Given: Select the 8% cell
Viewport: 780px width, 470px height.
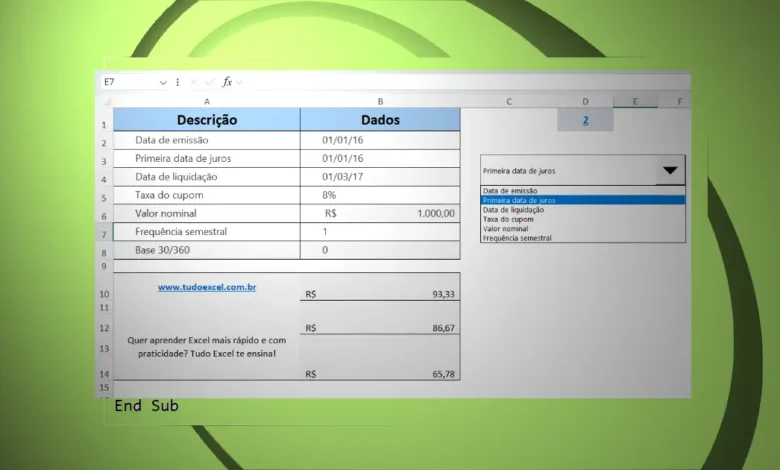Looking at the screenshot, I should coord(380,195).
